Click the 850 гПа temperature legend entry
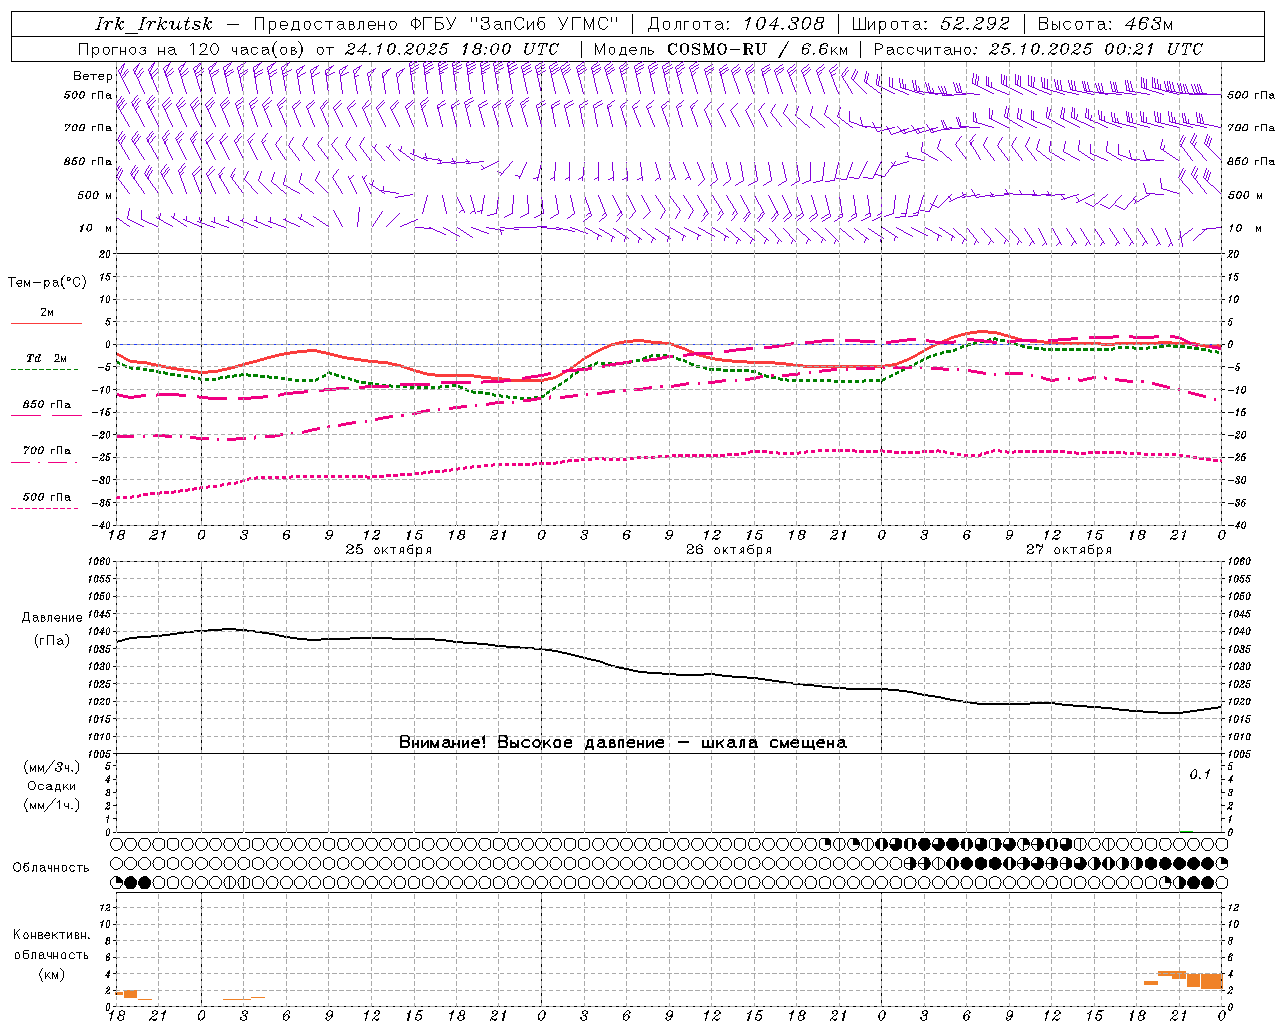 (47, 405)
